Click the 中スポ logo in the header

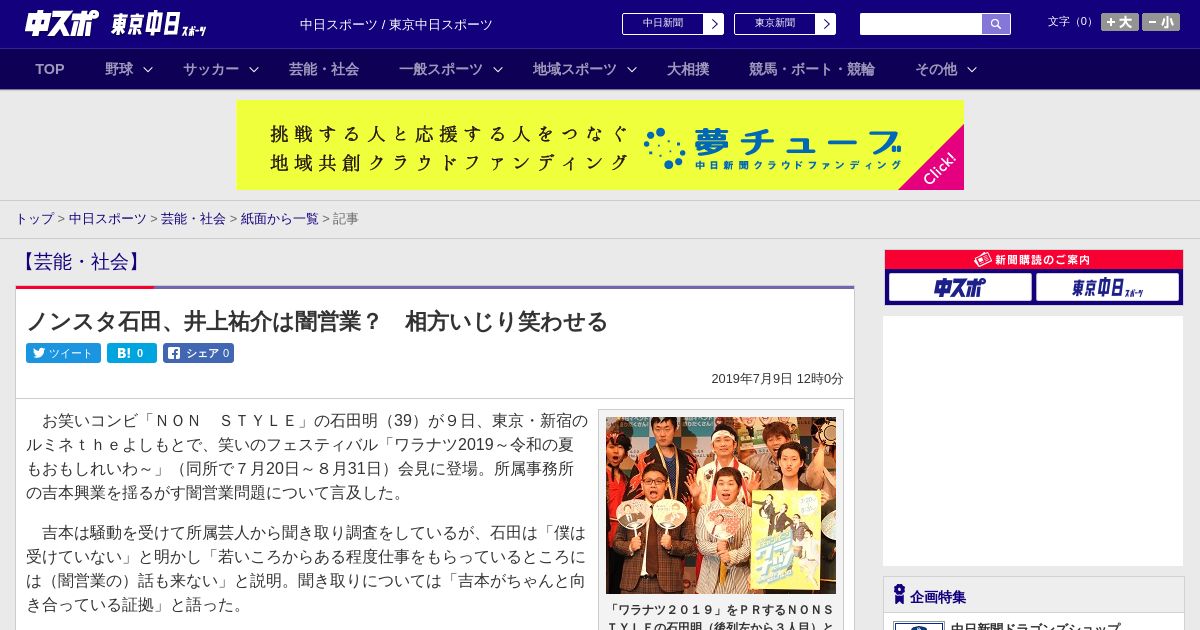[62, 23]
